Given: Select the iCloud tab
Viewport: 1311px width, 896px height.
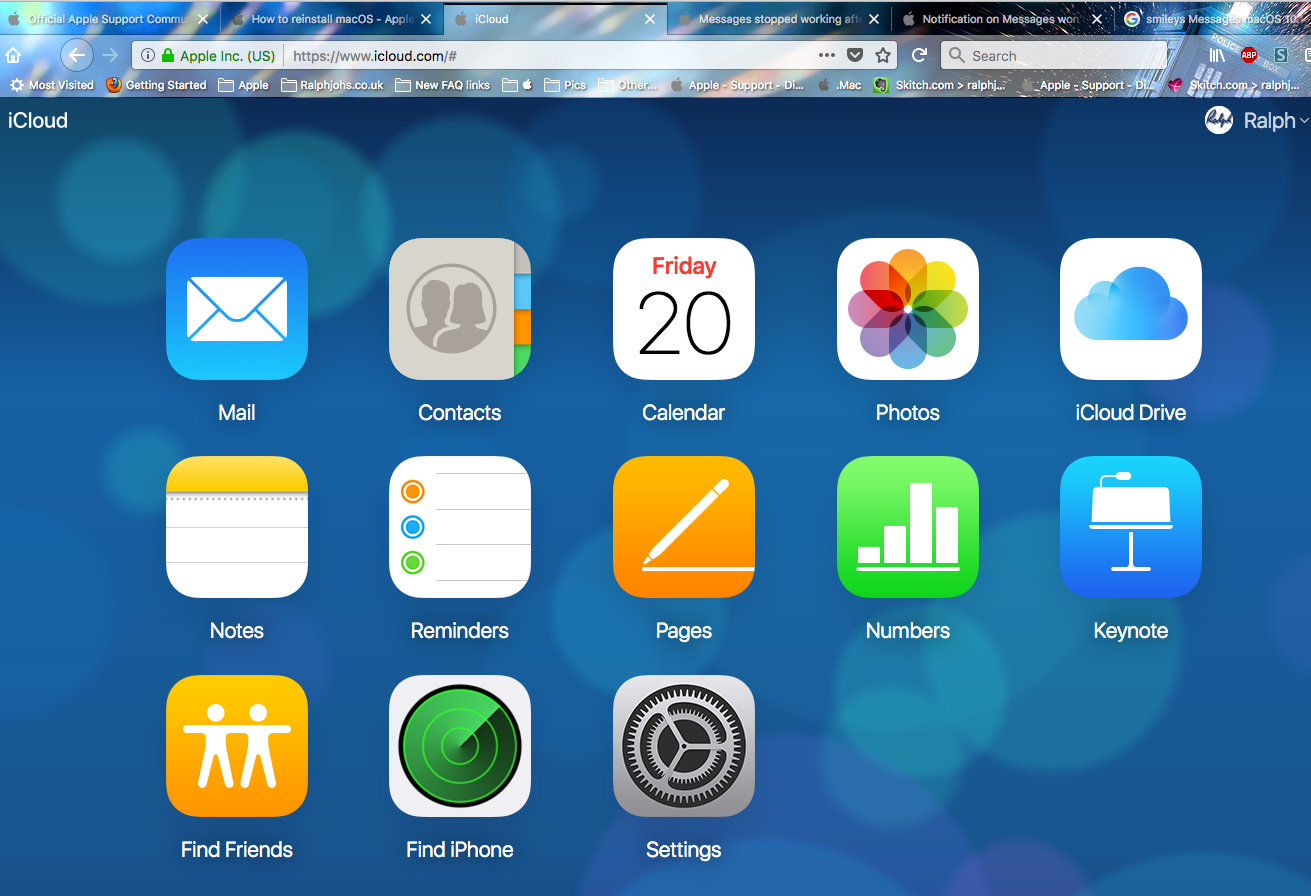Looking at the screenshot, I should tap(556, 19).
